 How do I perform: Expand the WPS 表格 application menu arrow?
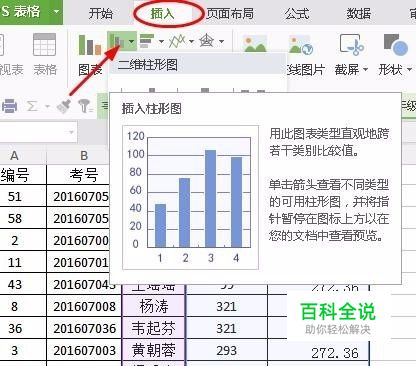[x=56, y=12]
